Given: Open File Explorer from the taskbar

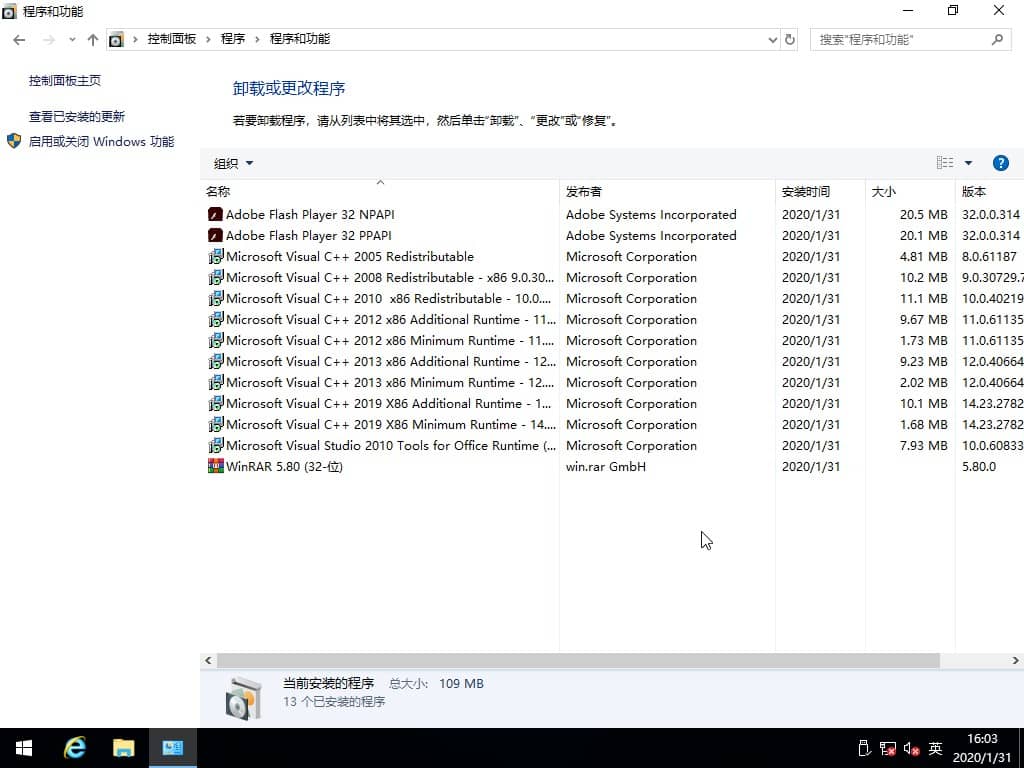Looking at the screenshot, I should 123,748.
